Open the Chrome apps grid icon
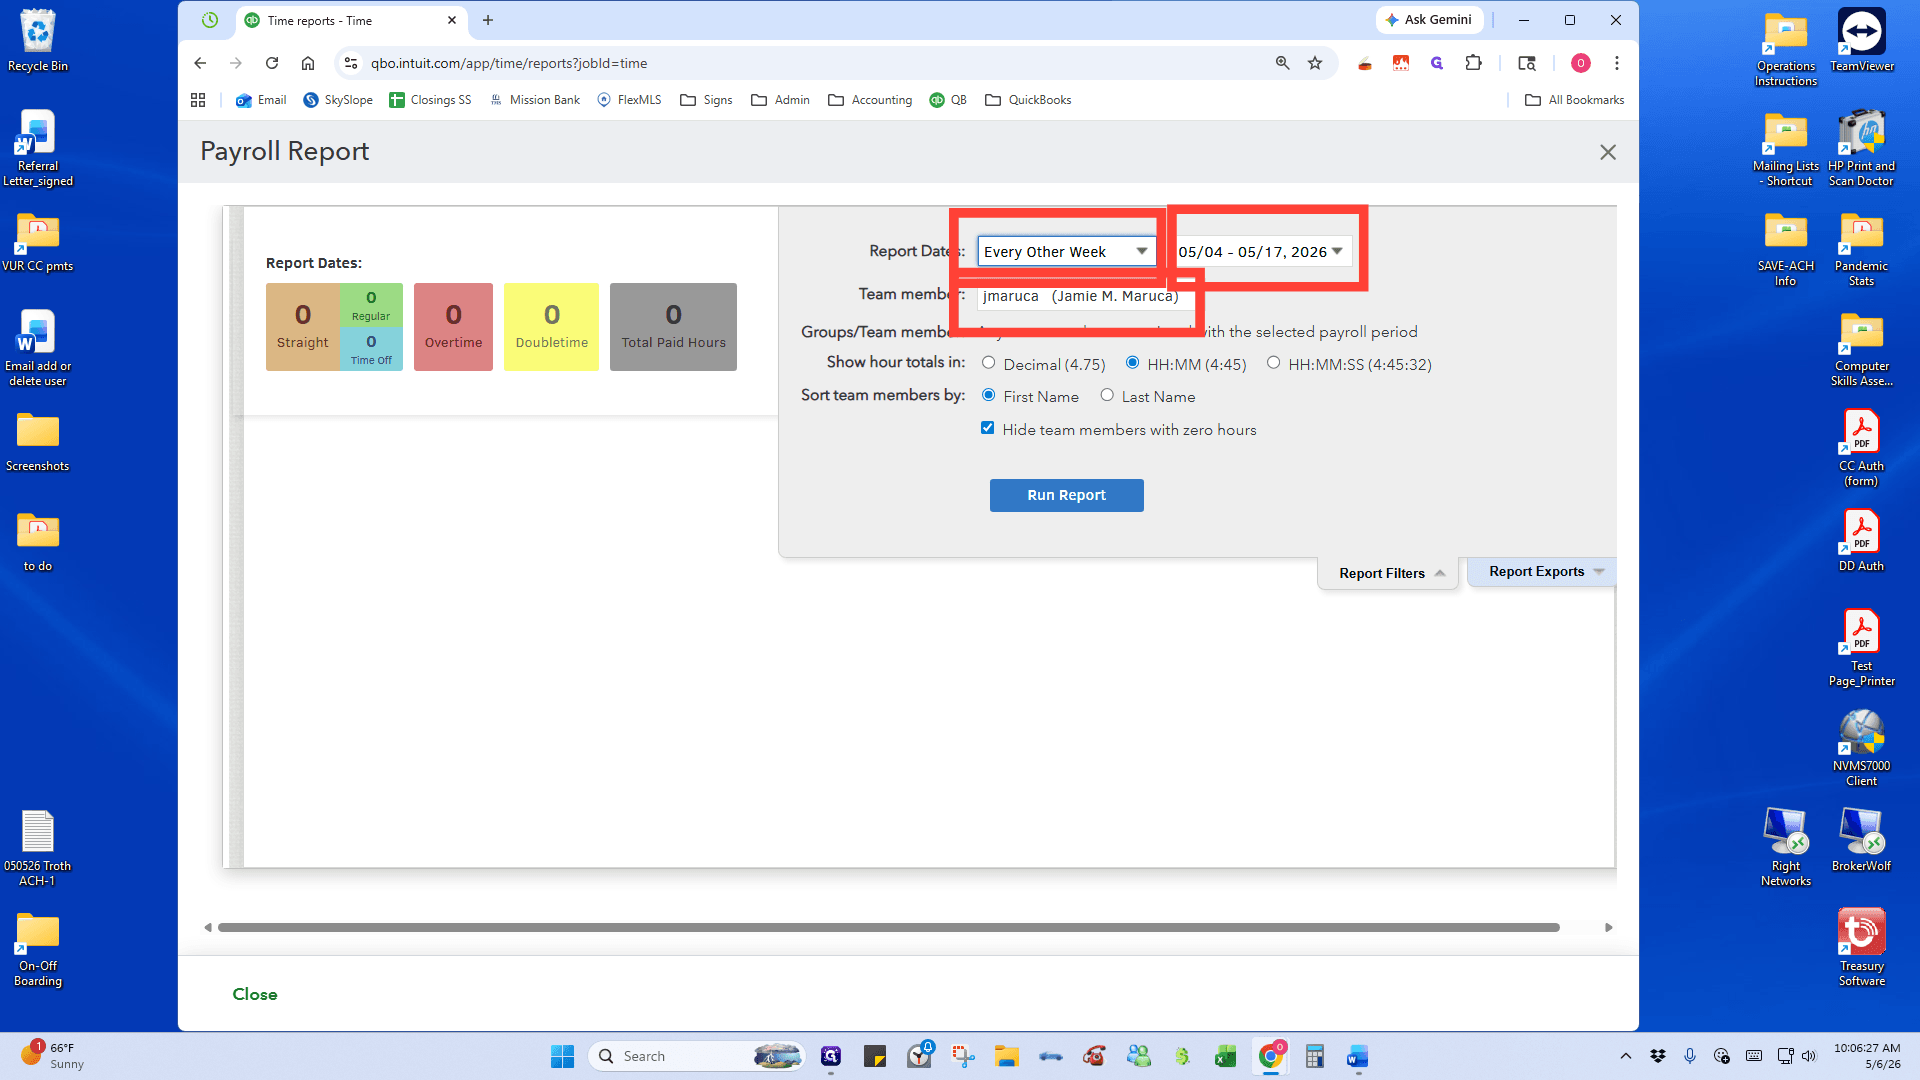The width and height of the screenshot is (1920, 1080). (x=198, y=100)
